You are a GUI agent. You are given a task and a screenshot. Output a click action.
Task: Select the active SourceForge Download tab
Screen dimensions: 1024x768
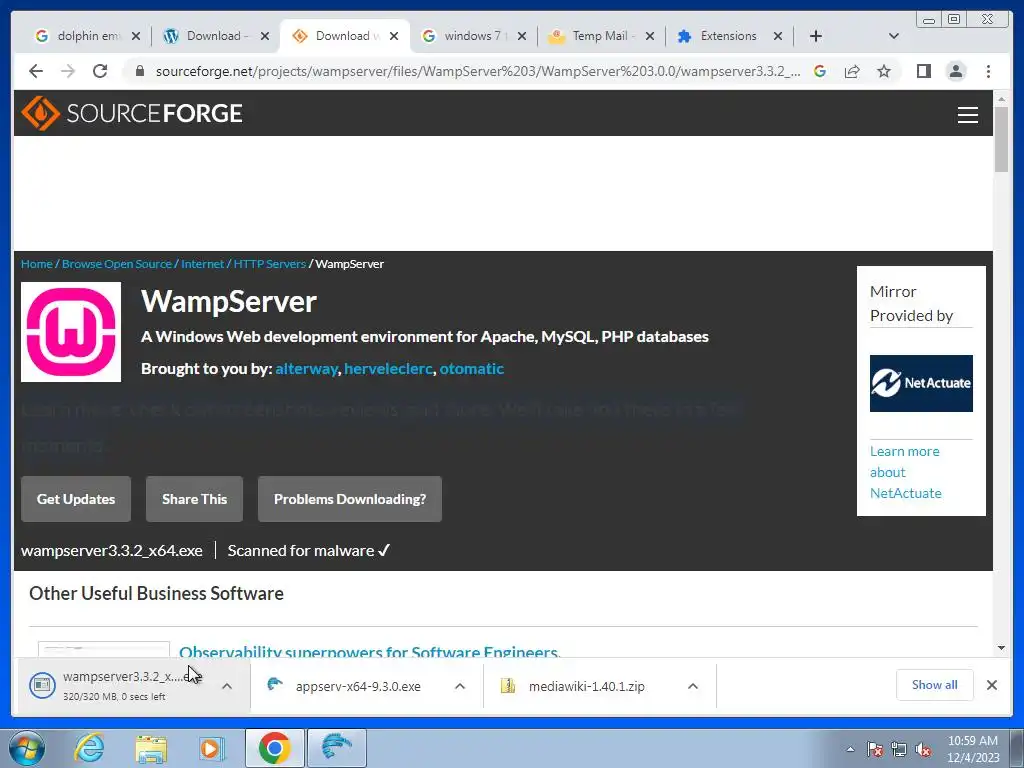coord(345,36)
